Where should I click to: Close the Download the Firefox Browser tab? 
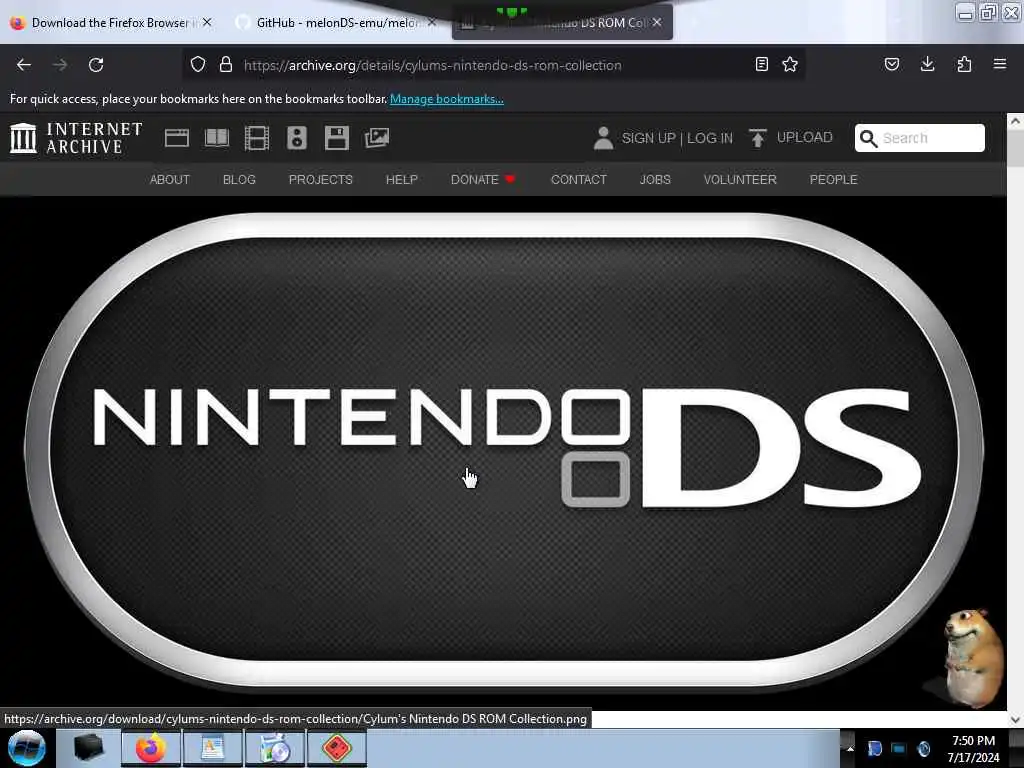click(207, 22)
